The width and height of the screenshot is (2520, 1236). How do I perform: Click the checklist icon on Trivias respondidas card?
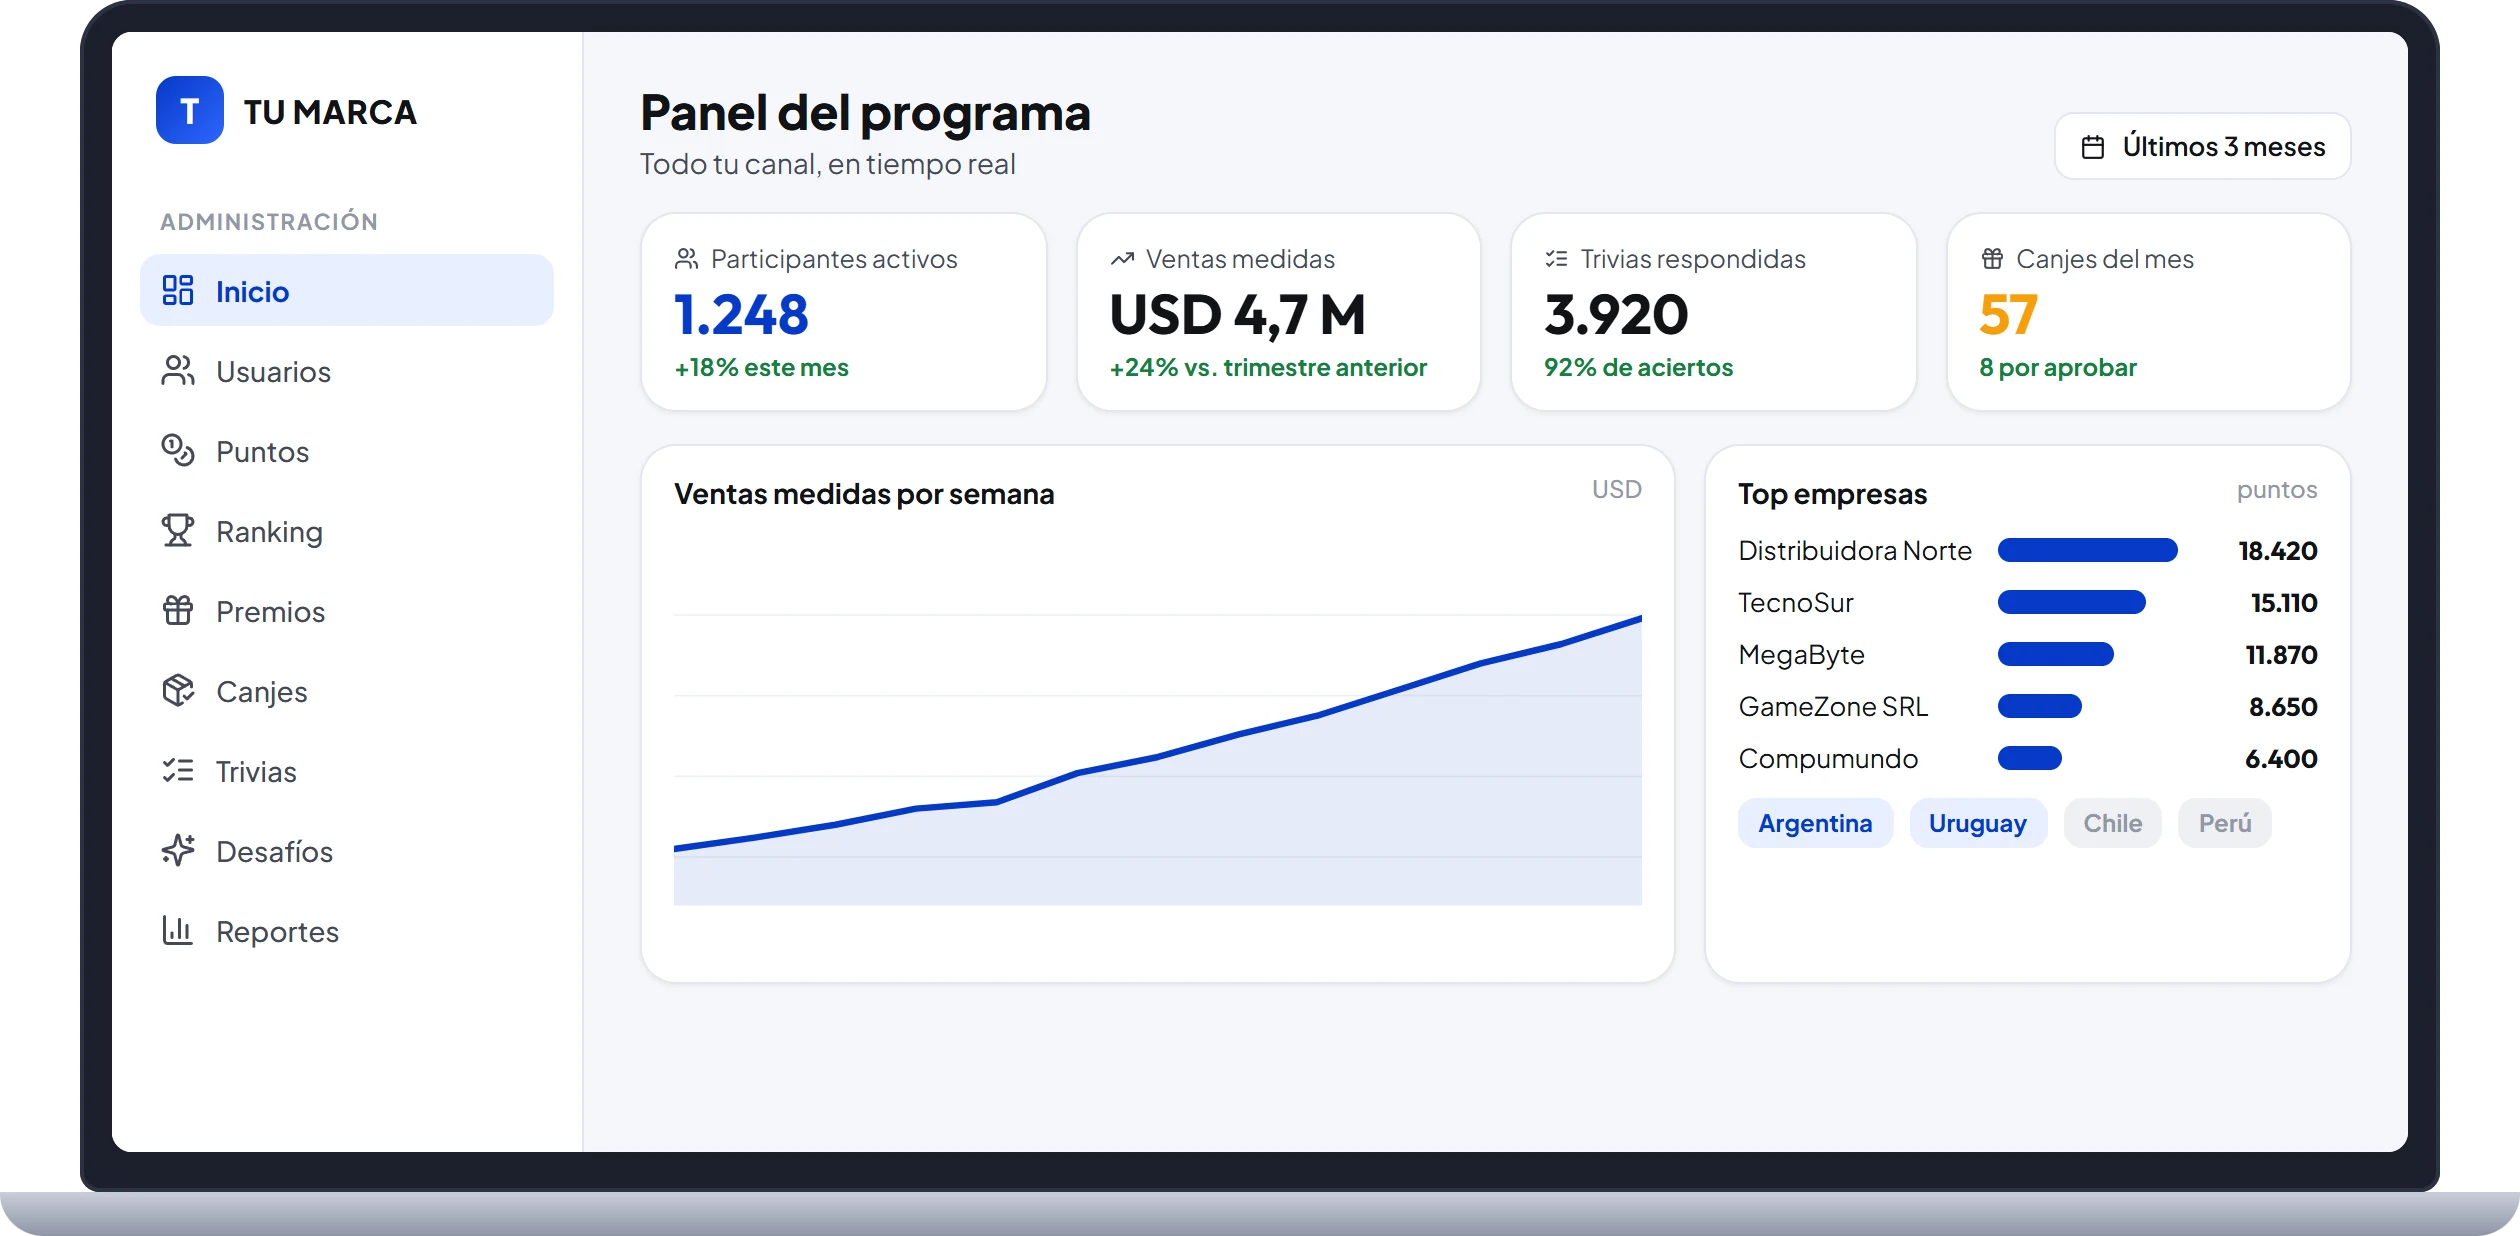(x=1556, y=259)
